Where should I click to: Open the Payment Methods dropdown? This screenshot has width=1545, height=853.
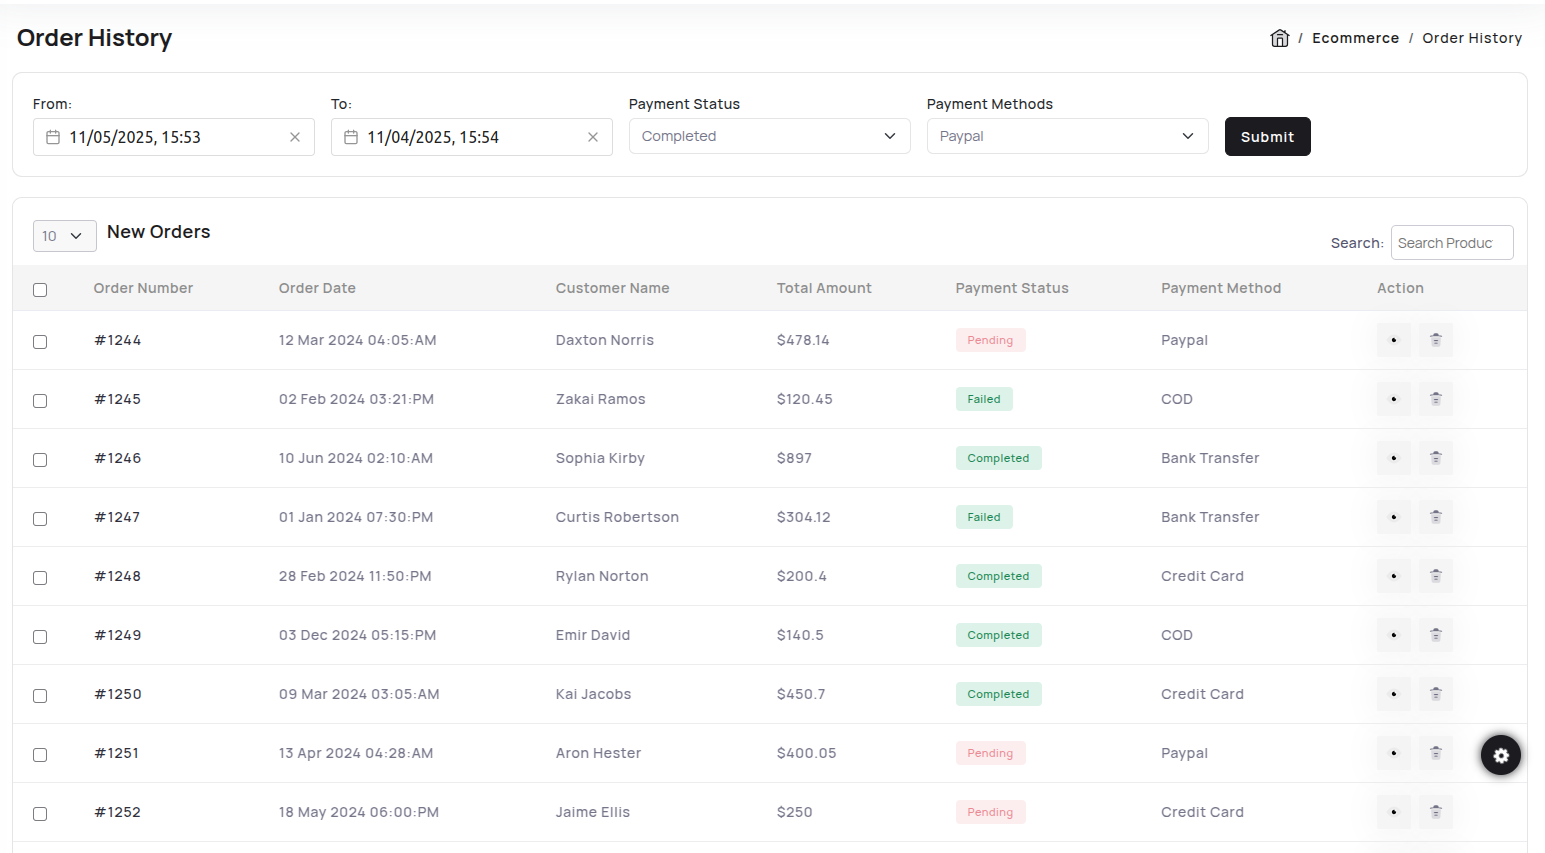click(x=1067, y=136)
